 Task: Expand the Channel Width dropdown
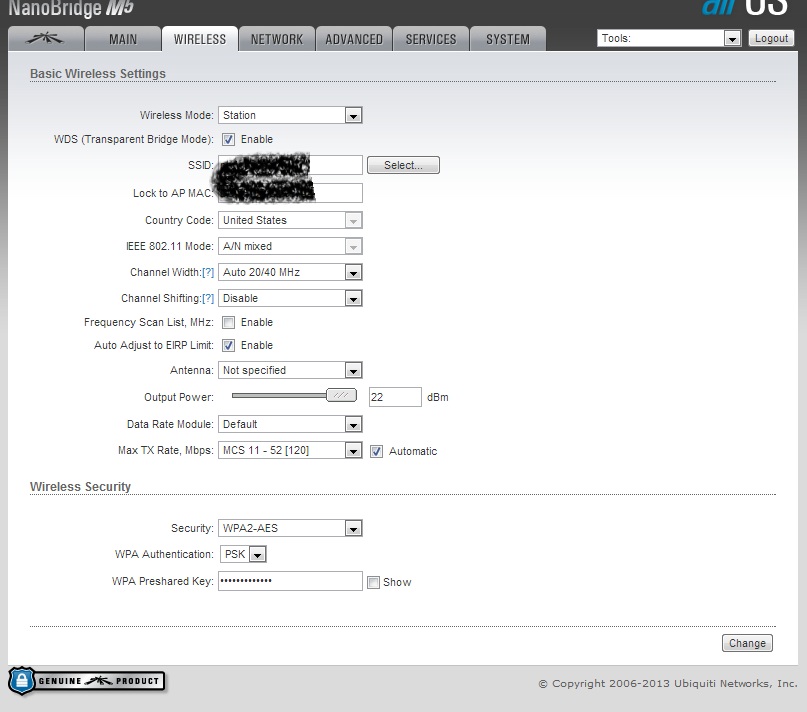click(x=290, y=272)
